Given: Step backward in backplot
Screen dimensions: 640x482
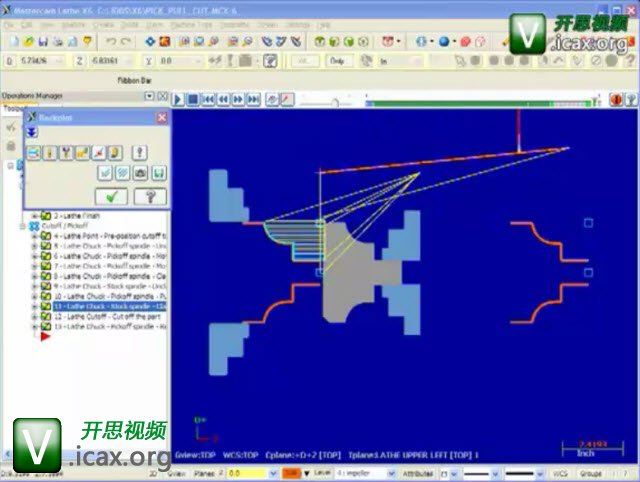Looking at the screenshot, I should [x=223, y=99].
